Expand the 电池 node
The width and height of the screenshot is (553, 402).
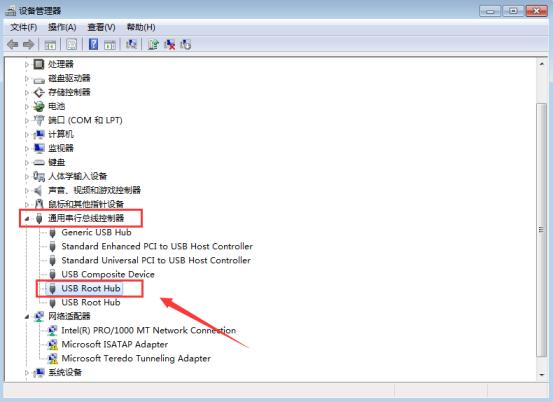(x=26, y=106)
